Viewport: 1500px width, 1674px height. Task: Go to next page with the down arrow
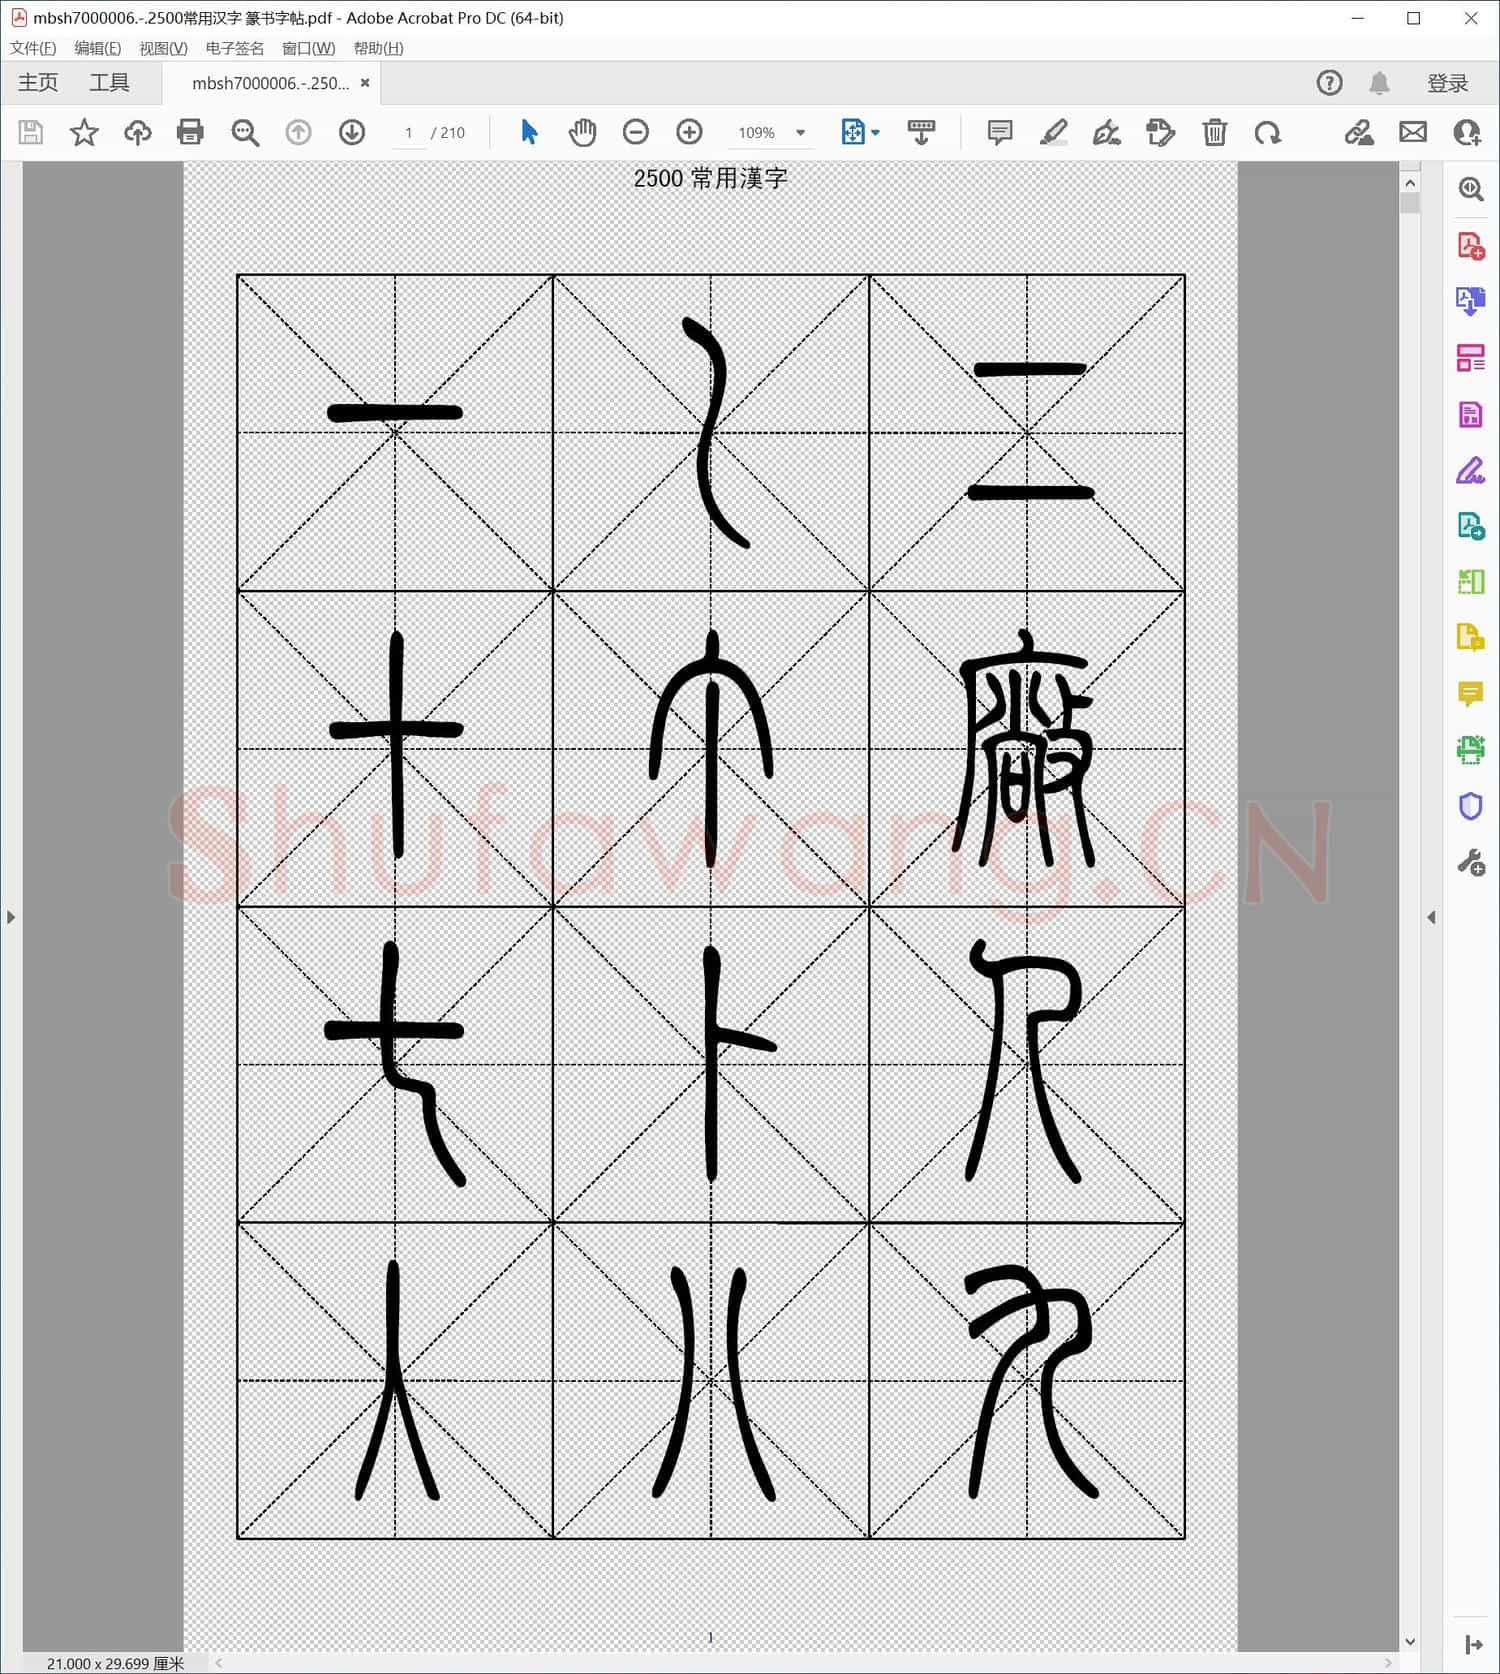352,132
